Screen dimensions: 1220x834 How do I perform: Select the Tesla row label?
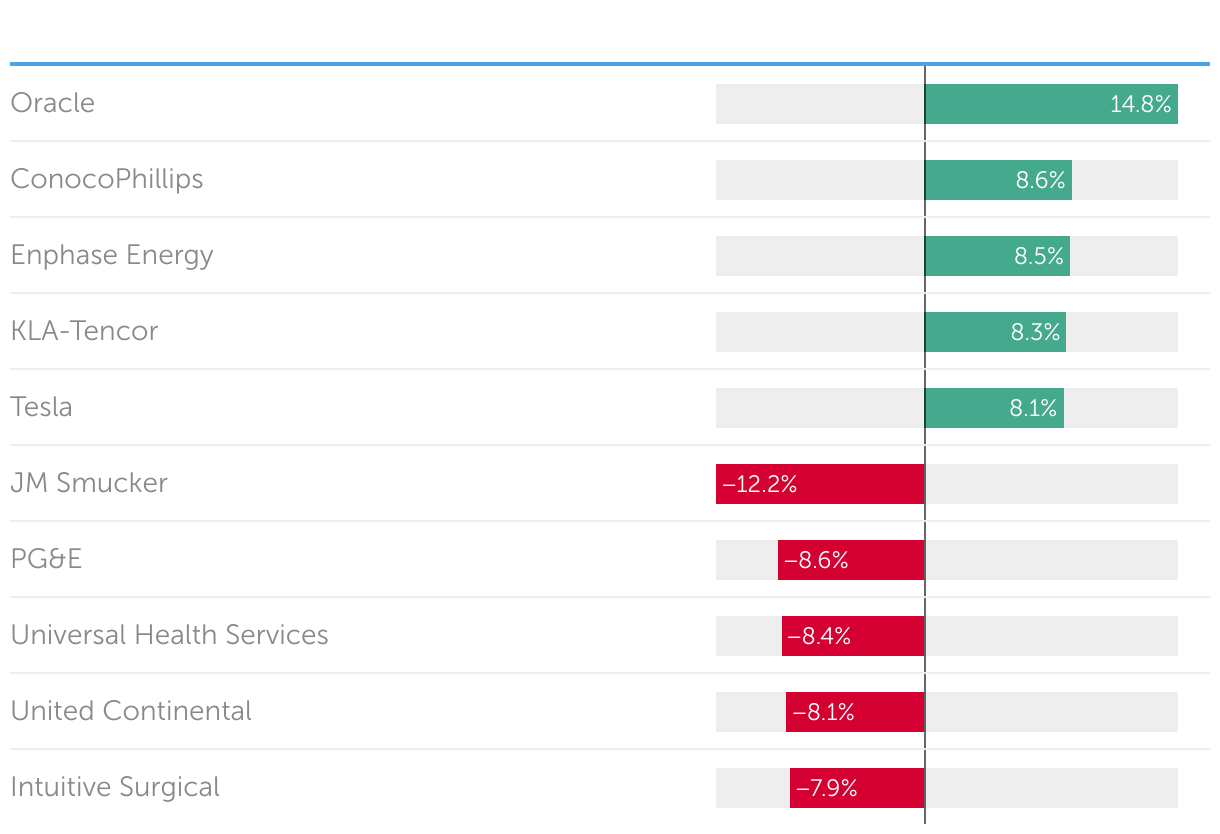click(42, 407)
